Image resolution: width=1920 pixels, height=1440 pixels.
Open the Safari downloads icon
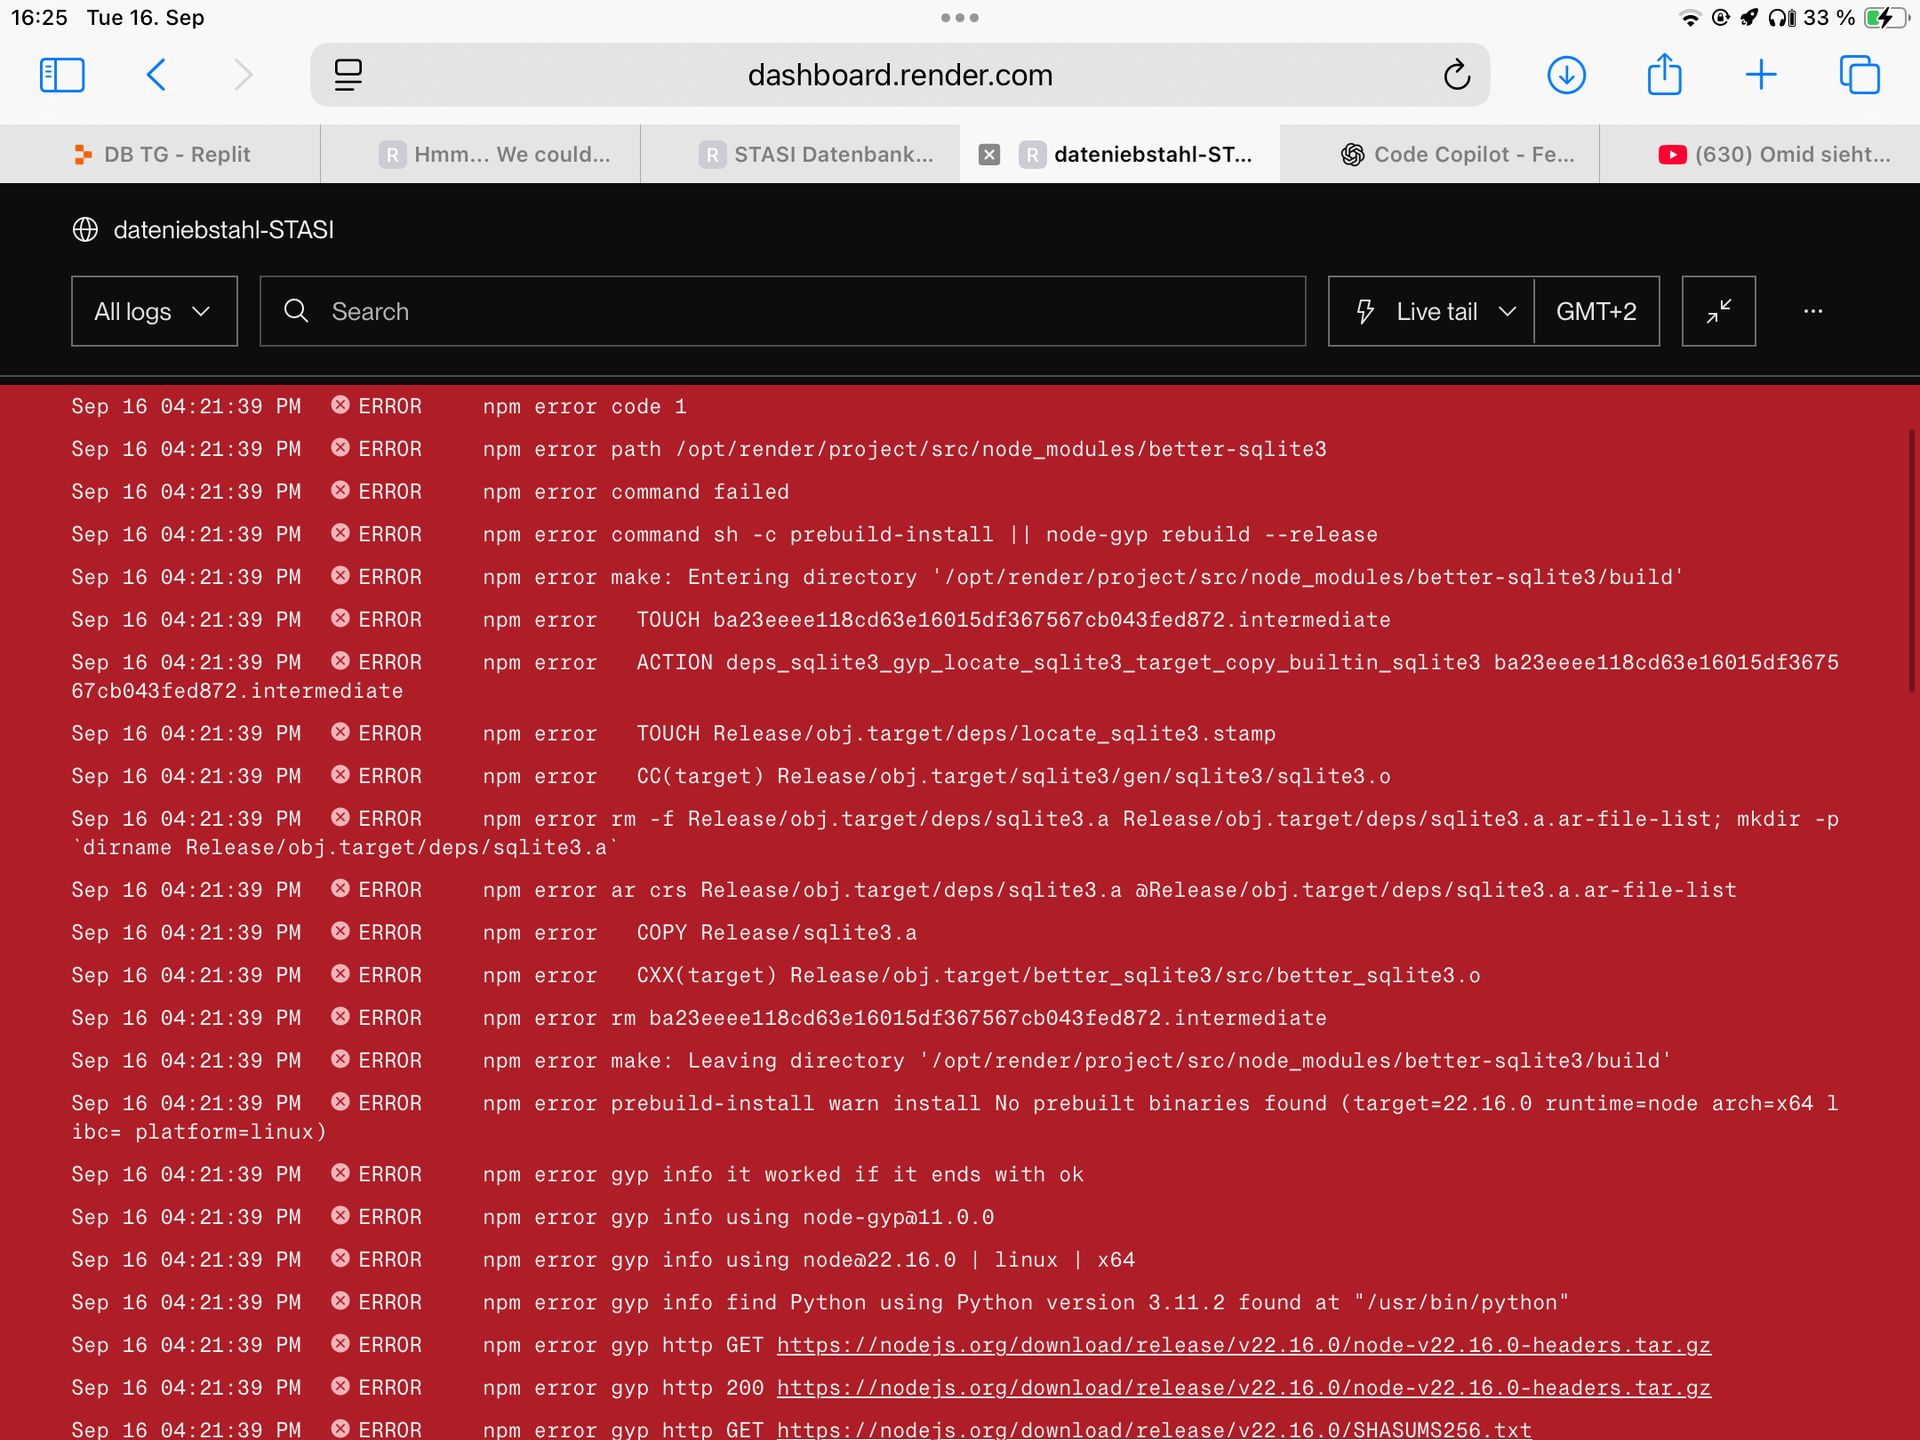[x=1566, y=75]
